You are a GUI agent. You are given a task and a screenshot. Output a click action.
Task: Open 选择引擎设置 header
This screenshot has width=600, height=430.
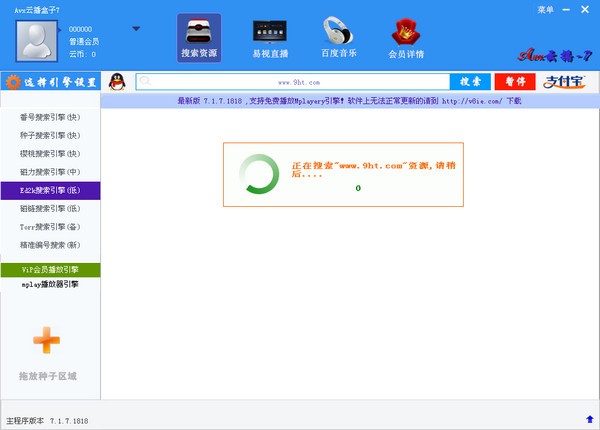51,82
